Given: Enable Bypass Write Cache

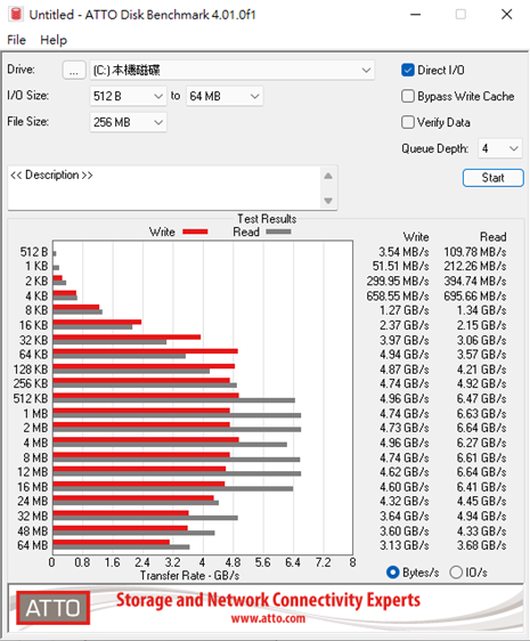Looking at the screenshot, I should point(408,96).
